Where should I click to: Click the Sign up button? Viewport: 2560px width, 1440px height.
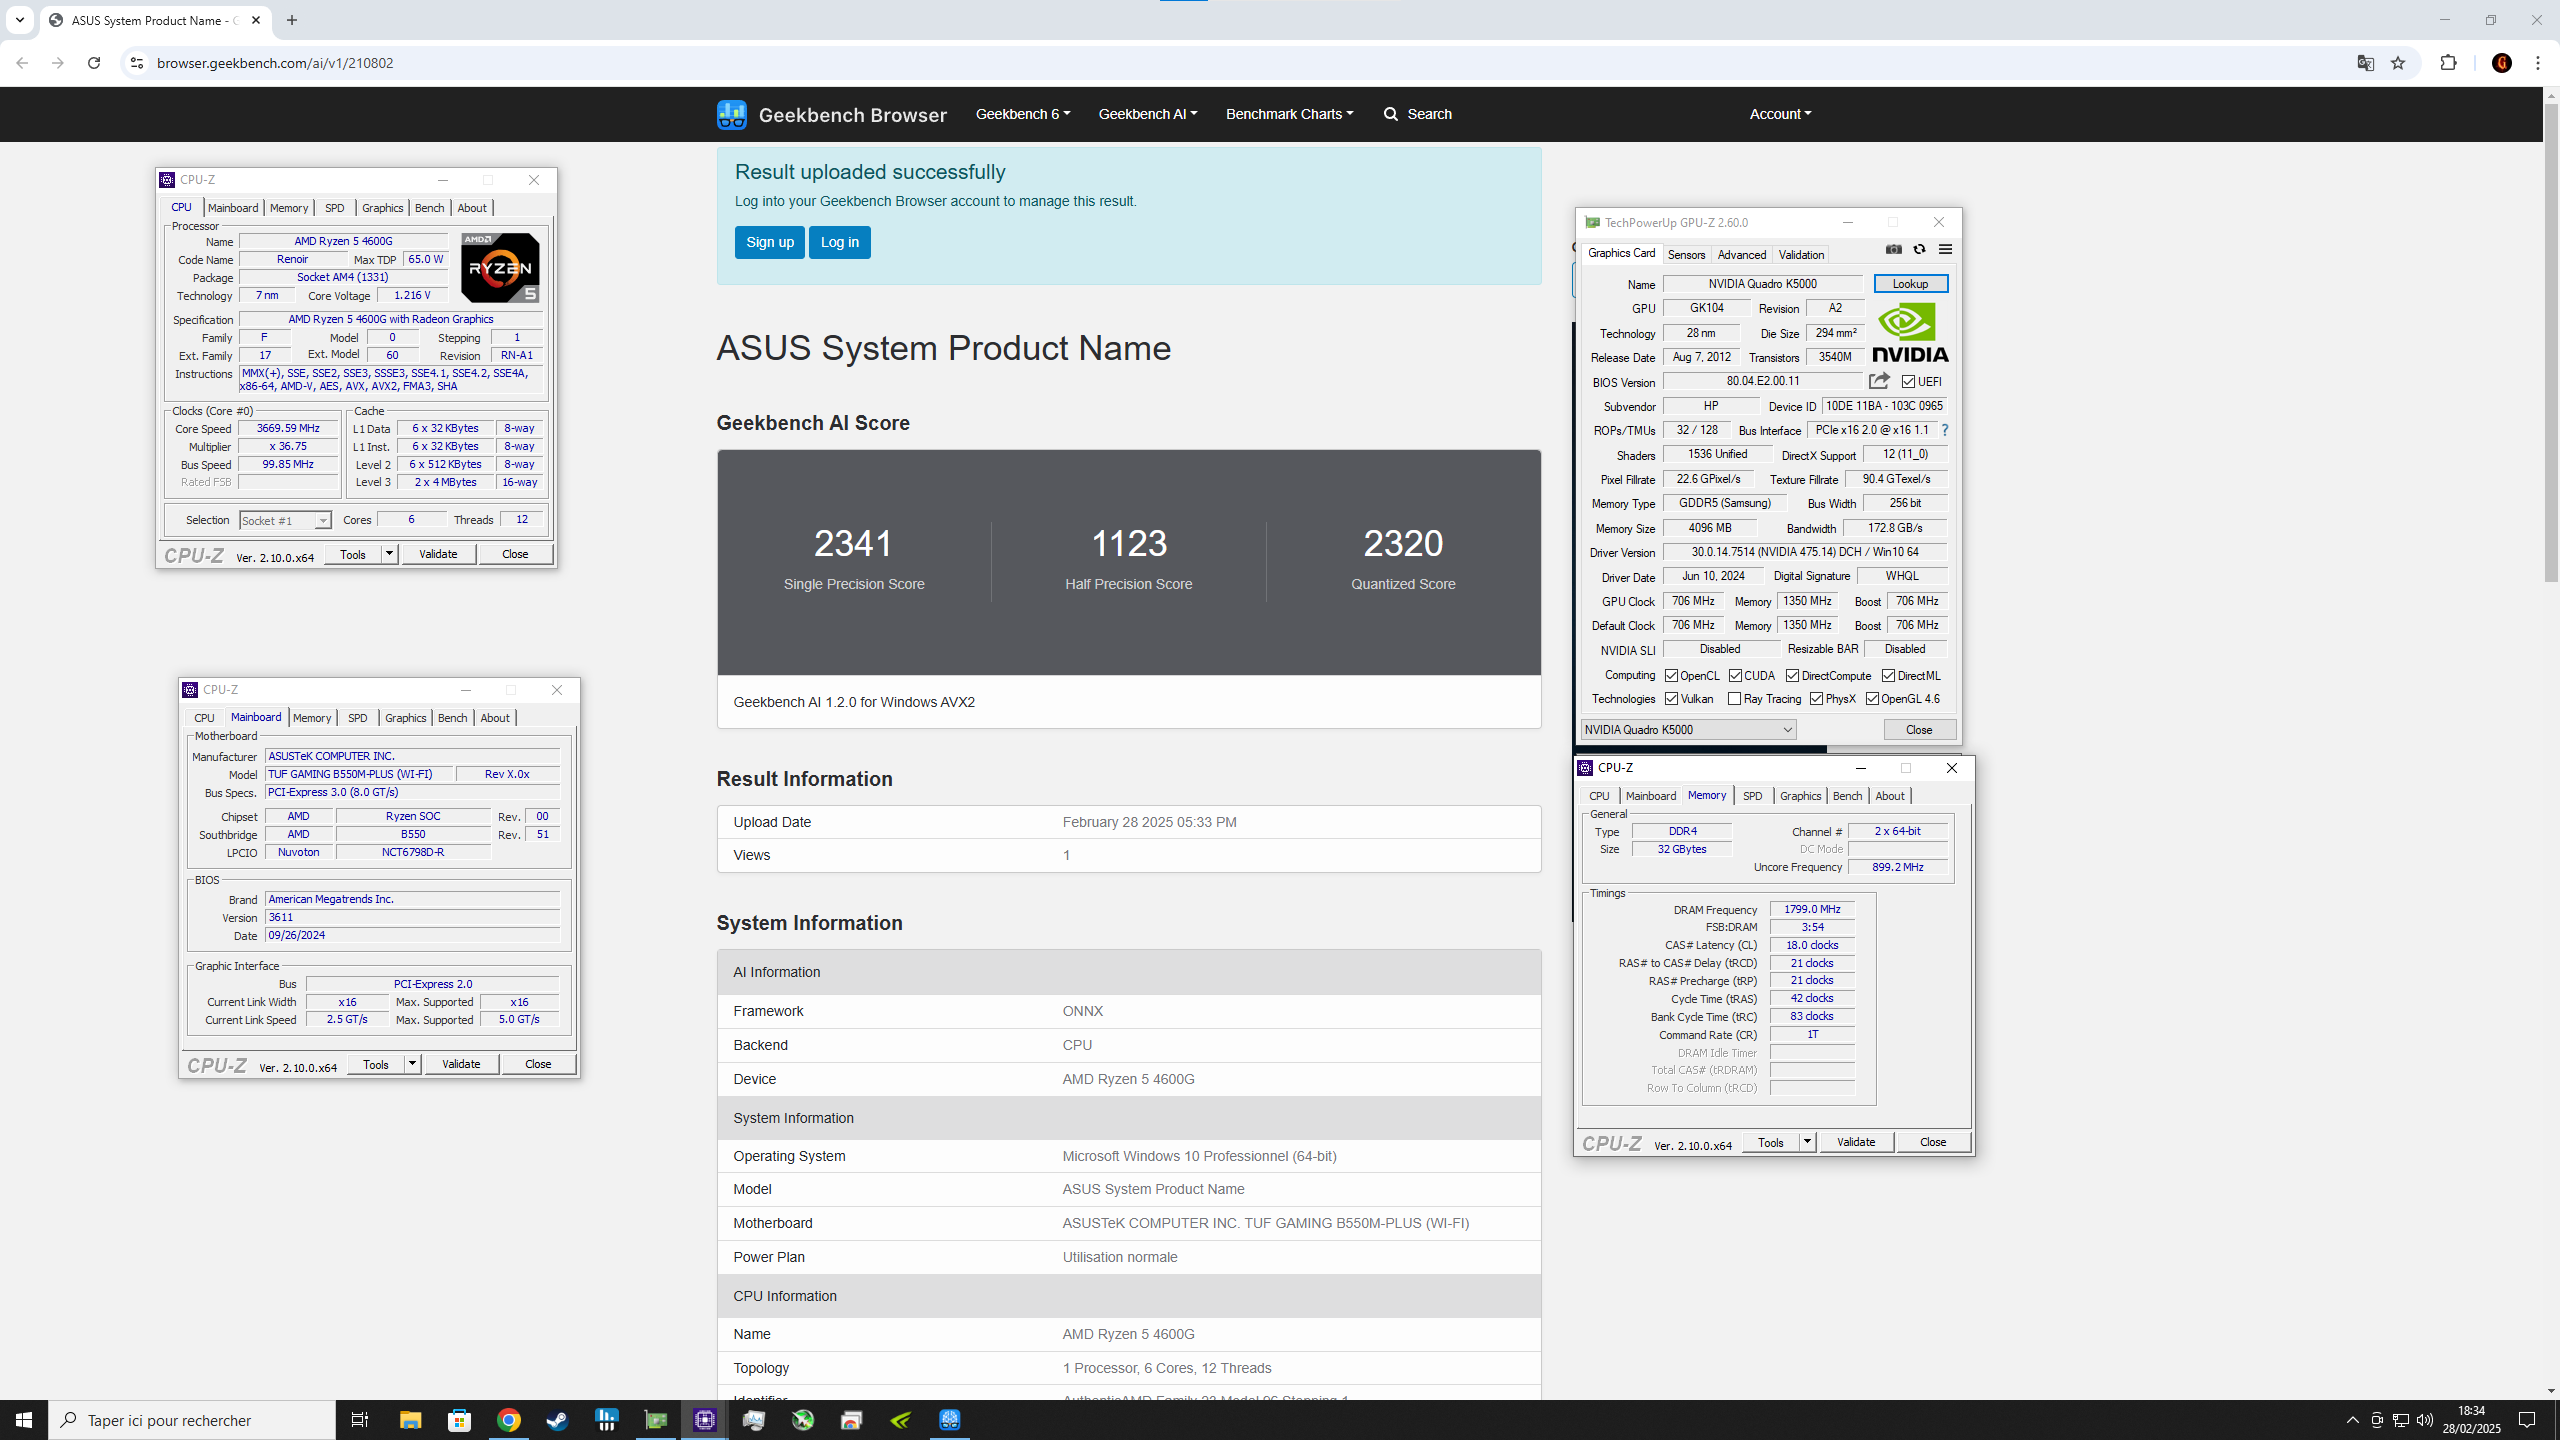point(769,242)
